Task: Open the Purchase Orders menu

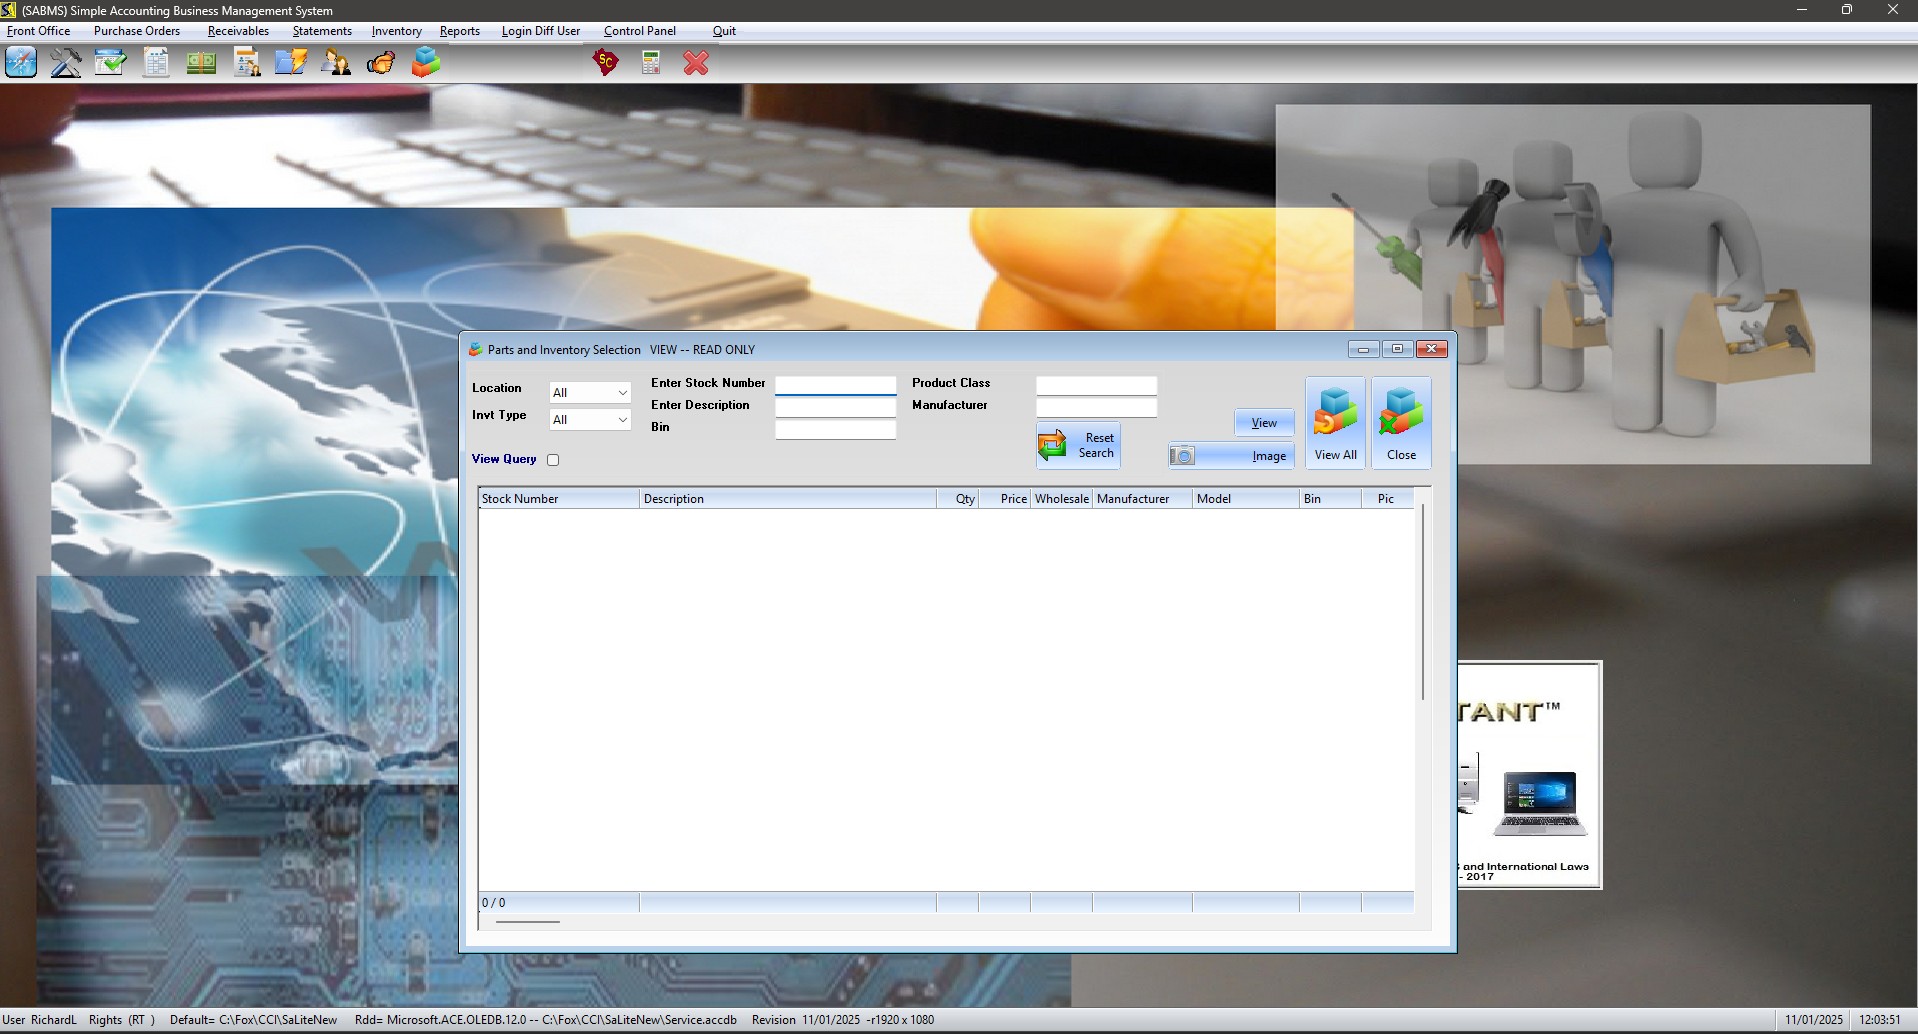Action: tap(137, 31)
